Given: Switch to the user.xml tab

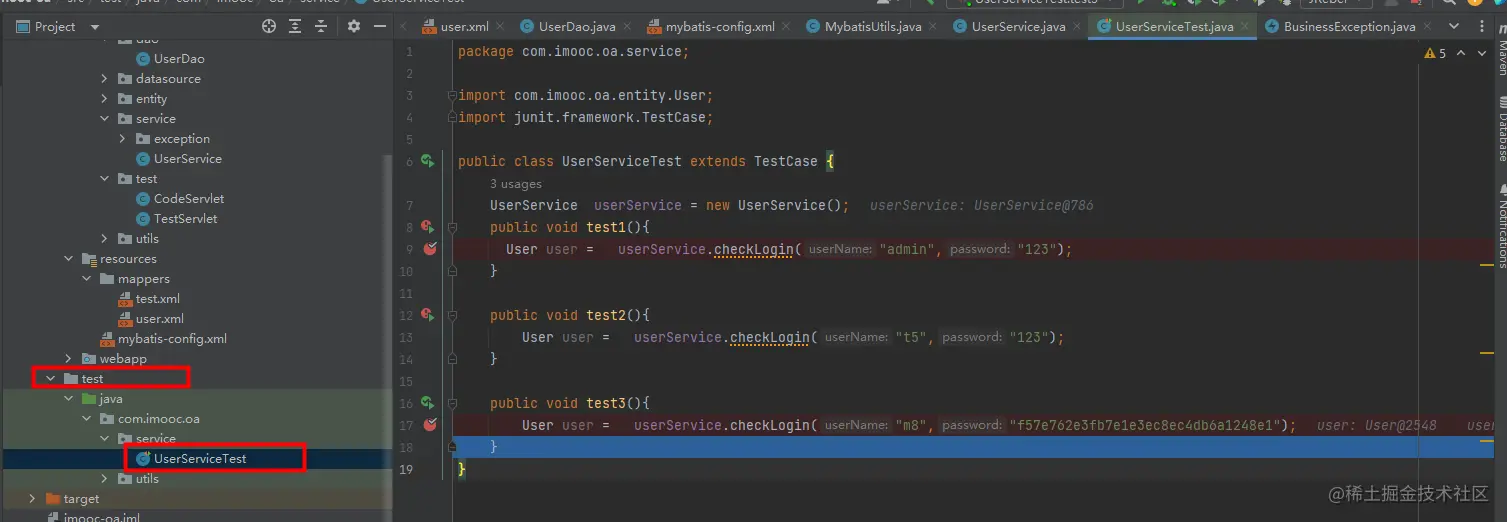Looking at the screenshot, I should click(464, 27).
